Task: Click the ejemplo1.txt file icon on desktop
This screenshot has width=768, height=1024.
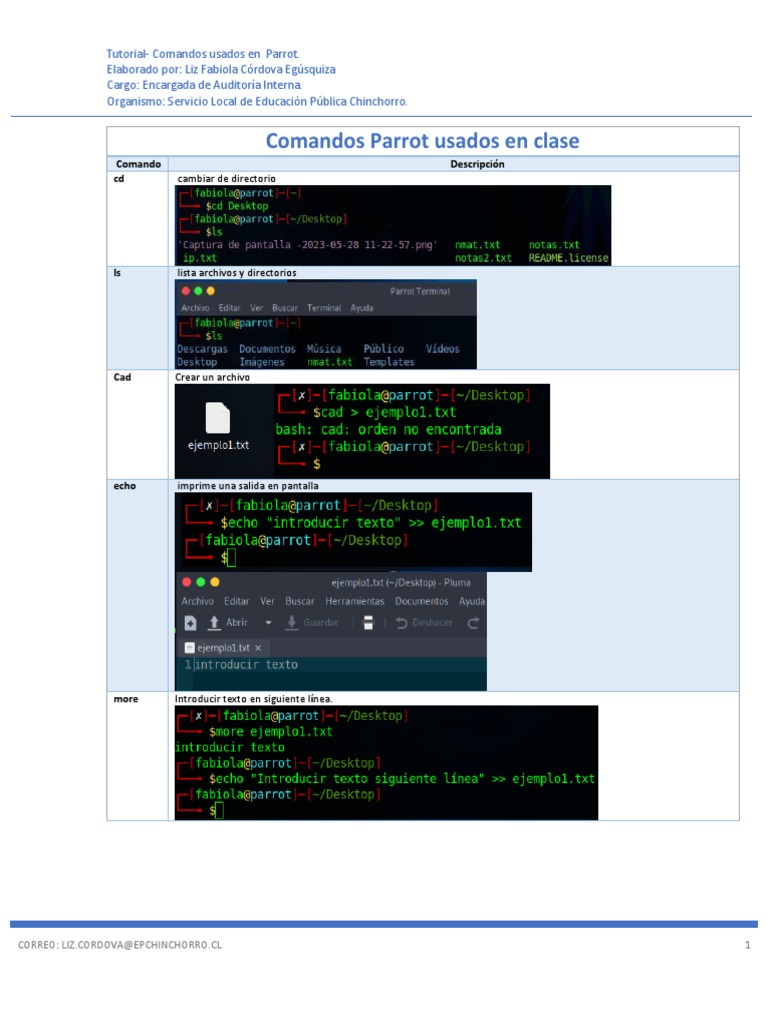Action: [218, 418]
